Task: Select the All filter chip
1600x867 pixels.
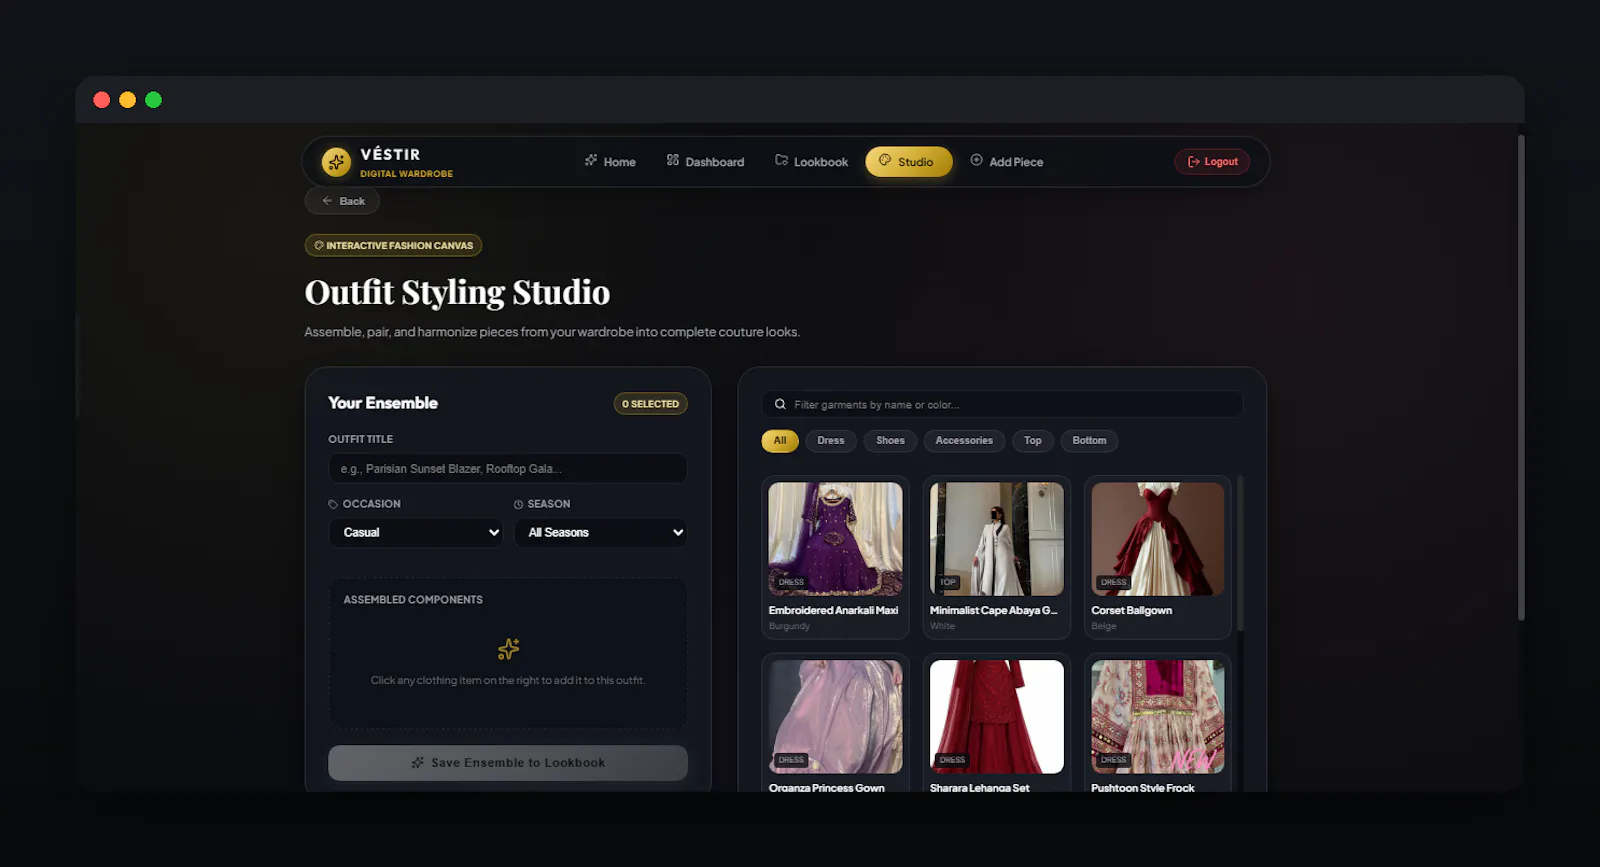Action: click(780, 441)
